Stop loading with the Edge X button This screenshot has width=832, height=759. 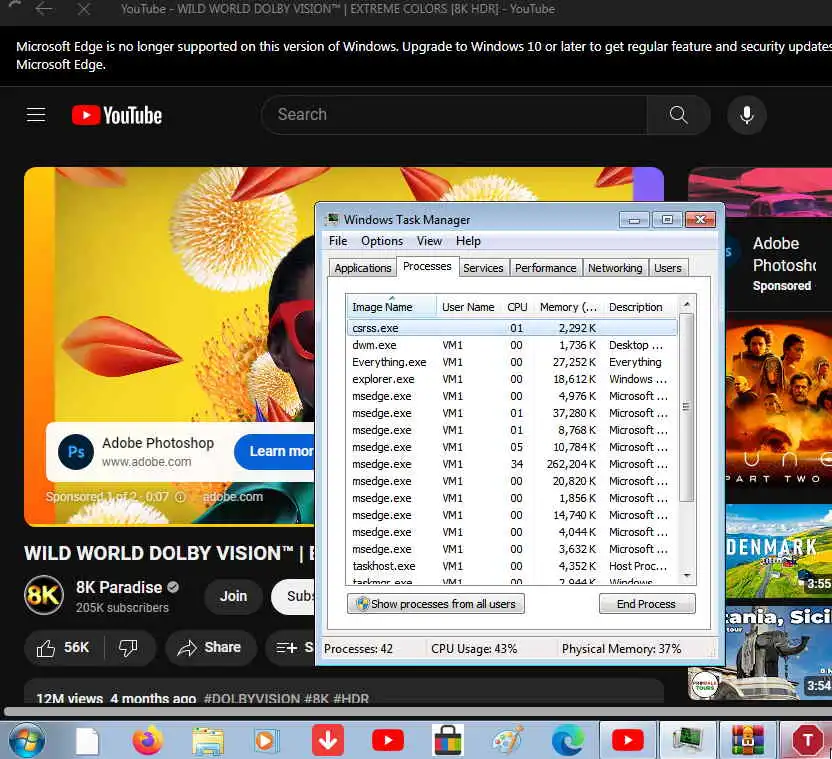coord(83,8)
